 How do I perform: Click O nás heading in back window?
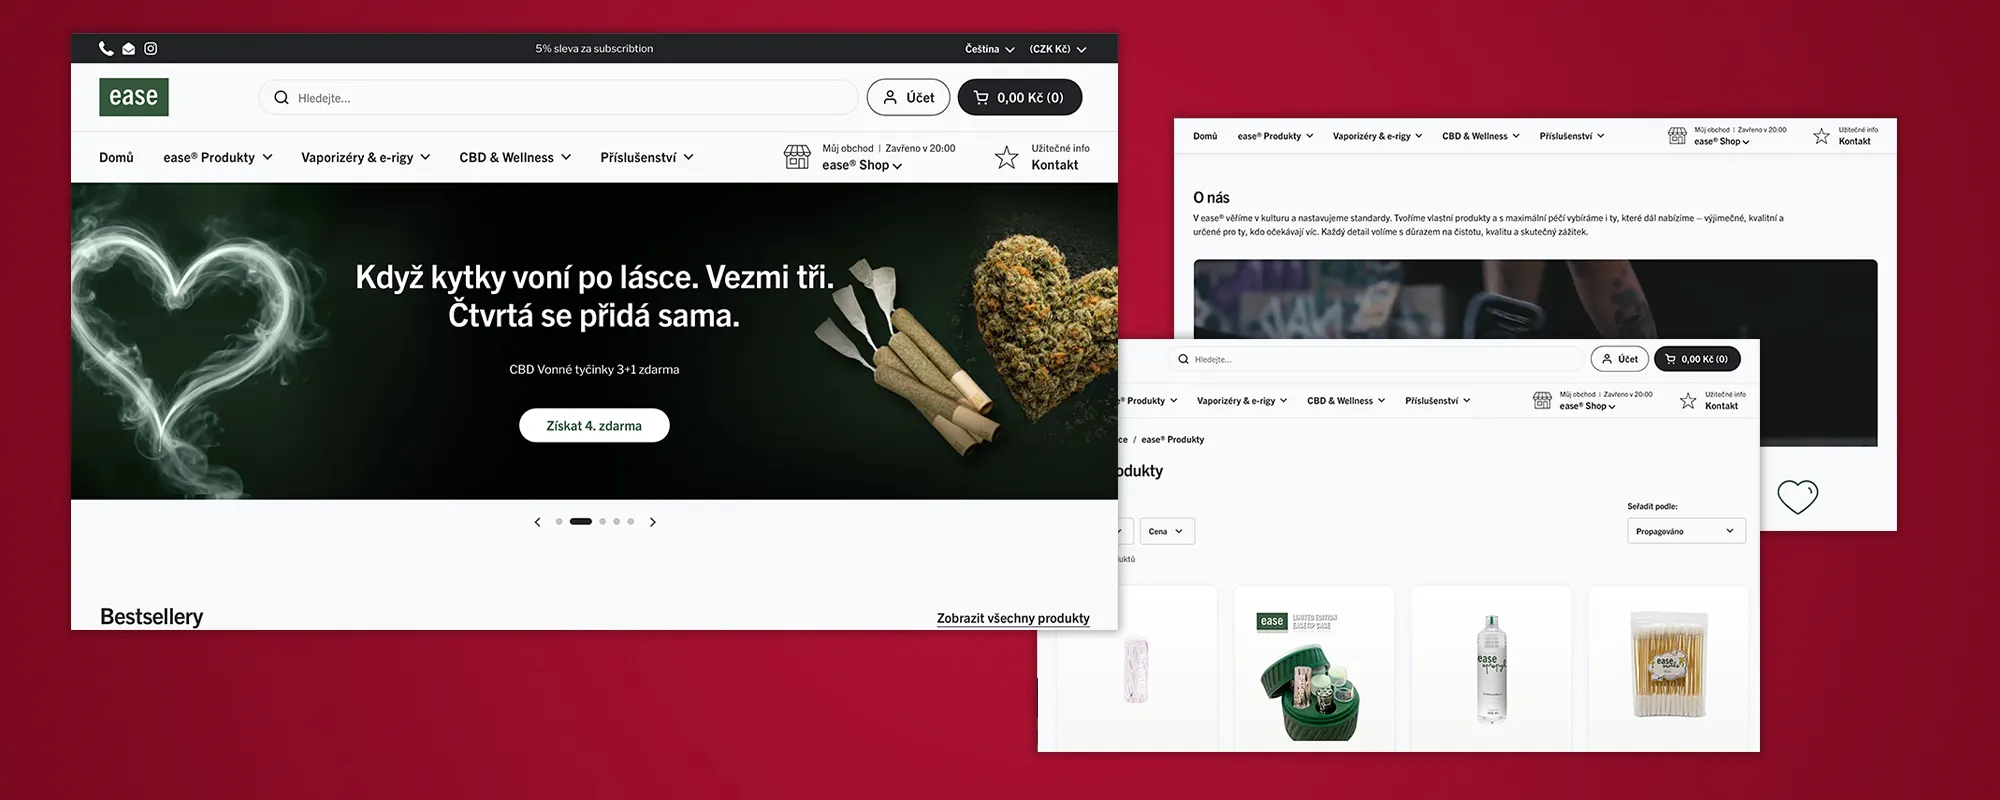coord(1211,198)
